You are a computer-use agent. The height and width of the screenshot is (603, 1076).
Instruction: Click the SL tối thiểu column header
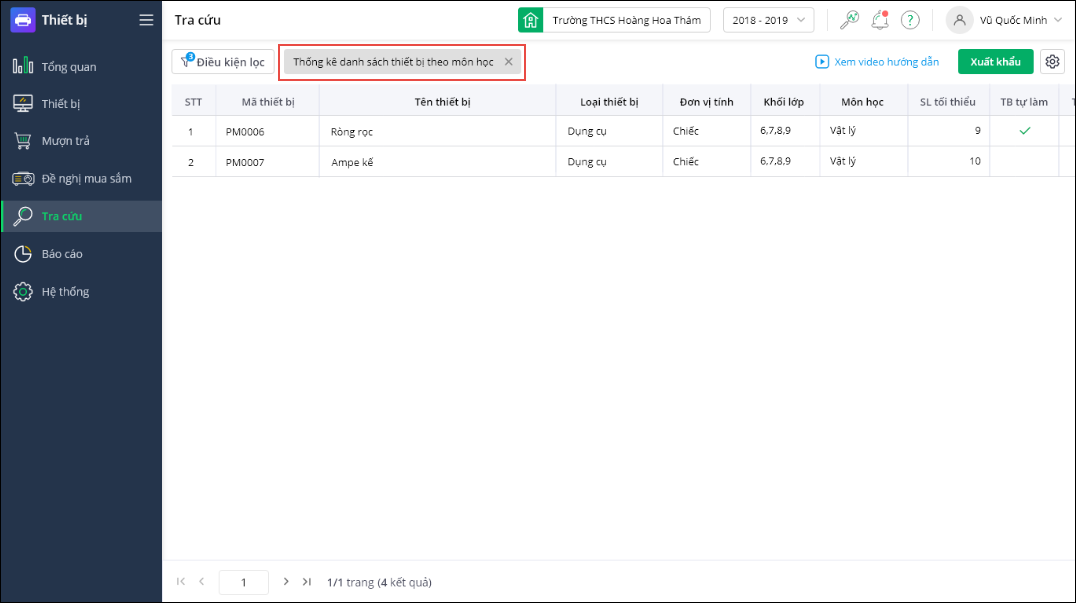[x=948, y=102]
